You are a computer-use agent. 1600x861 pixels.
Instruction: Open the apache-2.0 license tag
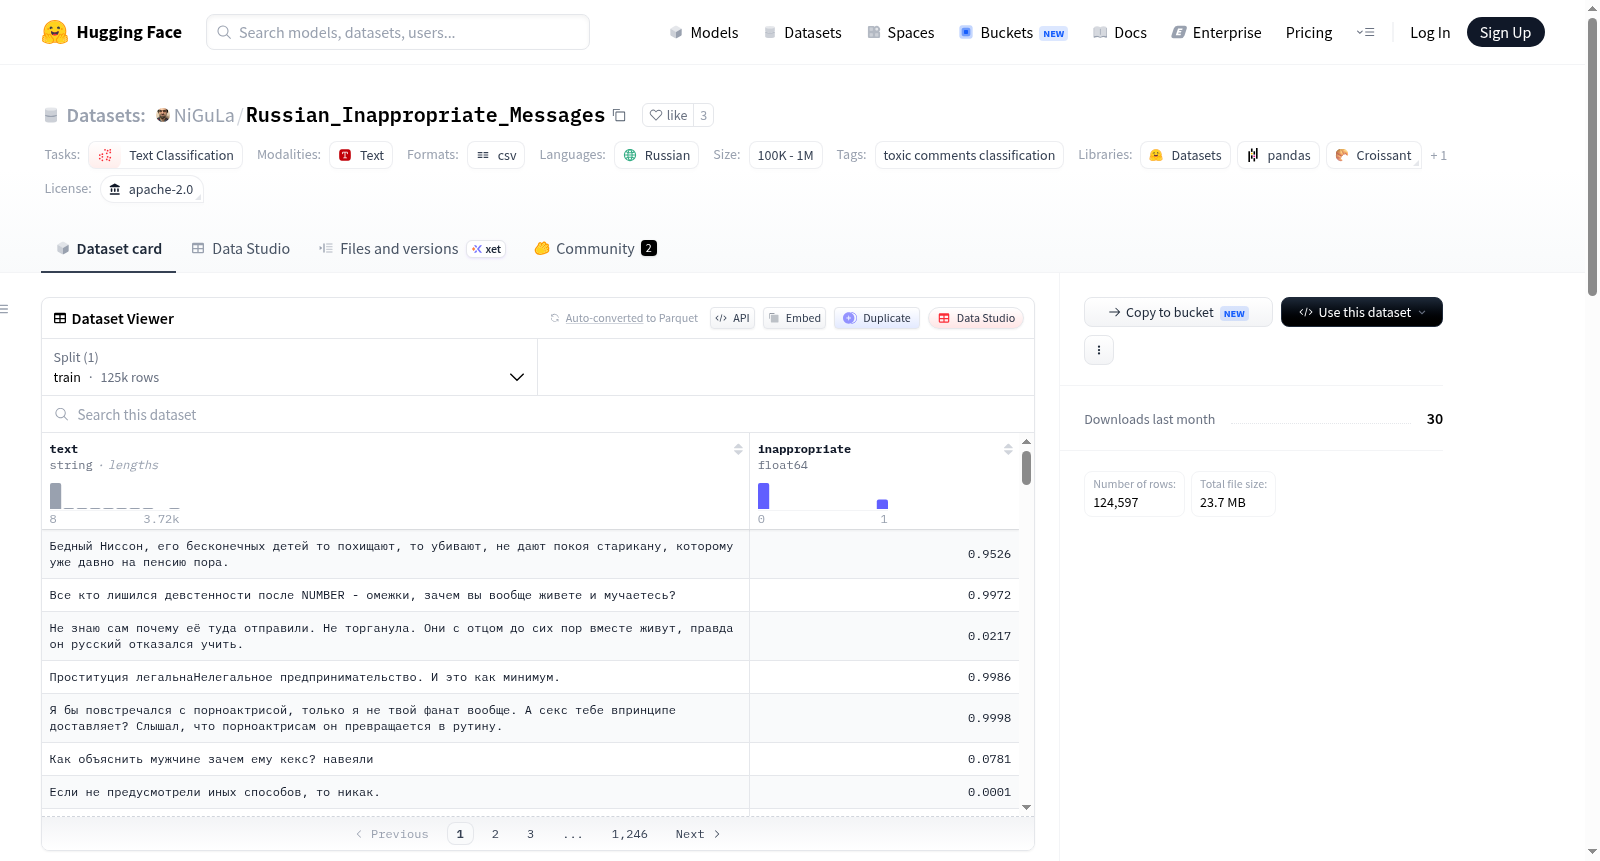coord(151,189)
